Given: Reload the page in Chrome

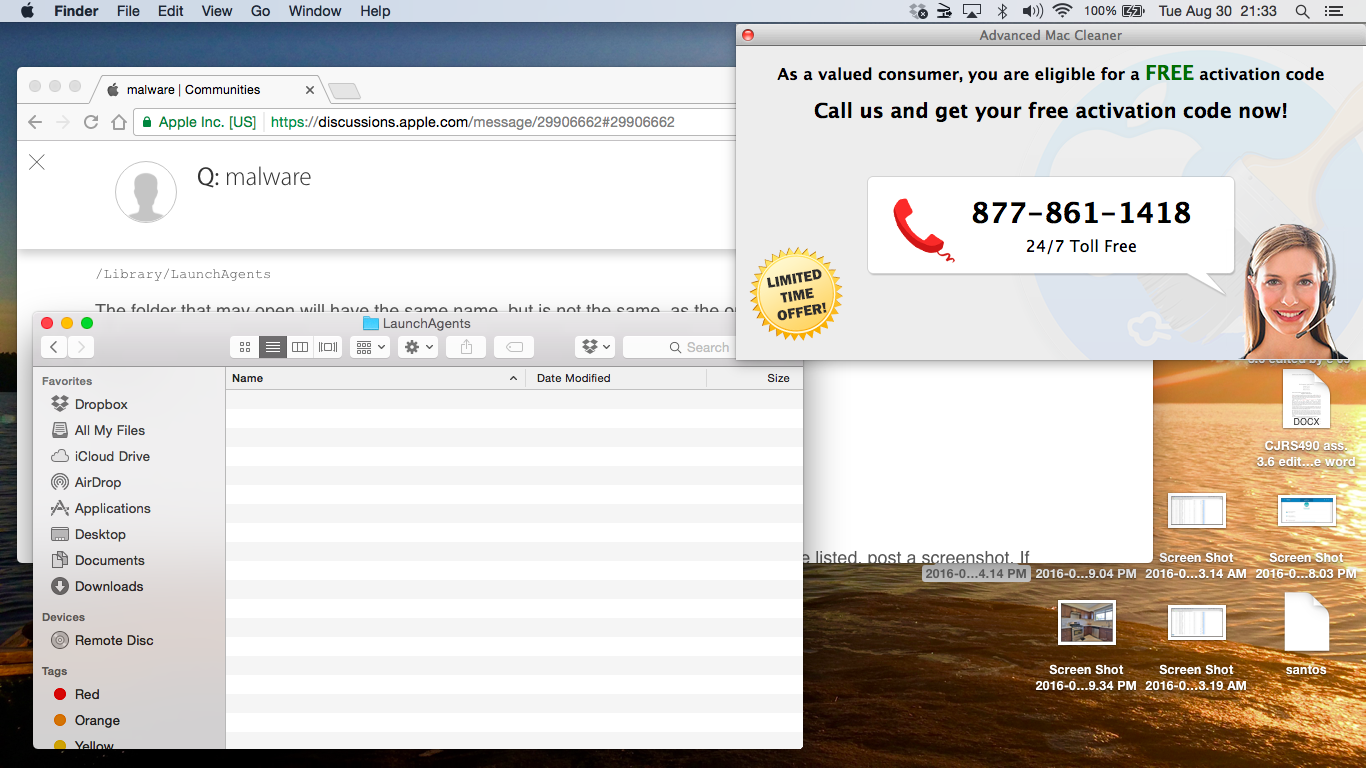Looking at the screenshot, I should [x=91, y=122].
